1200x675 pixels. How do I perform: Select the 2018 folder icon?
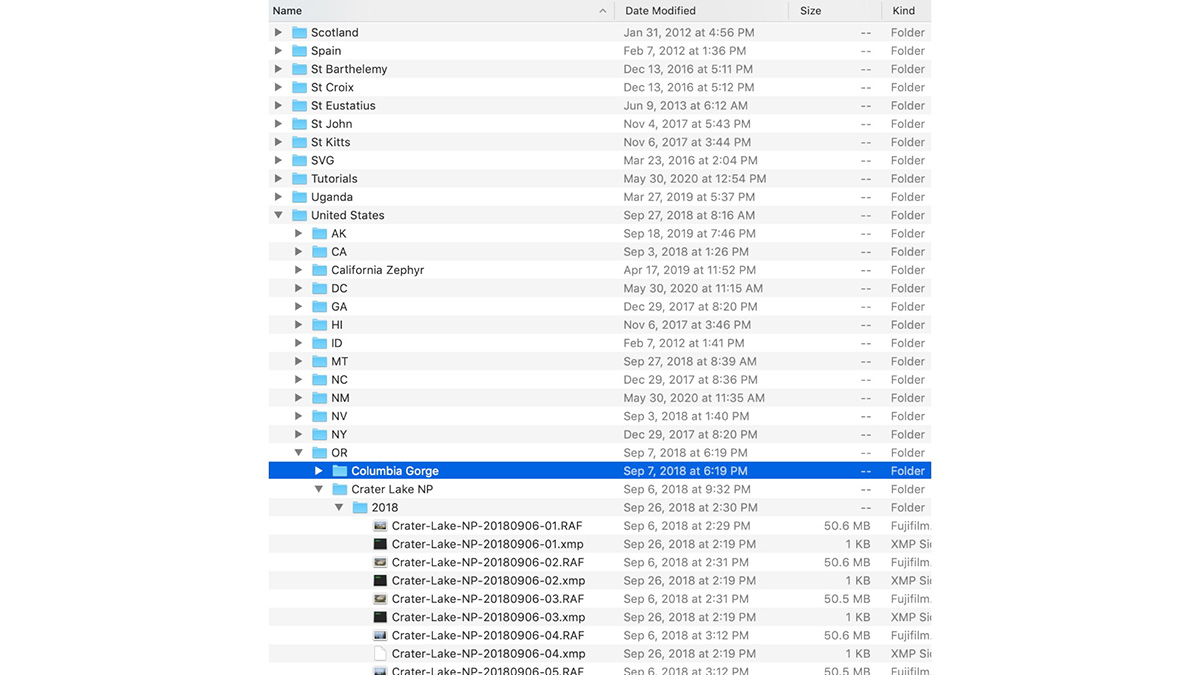(x=360, y=508)
